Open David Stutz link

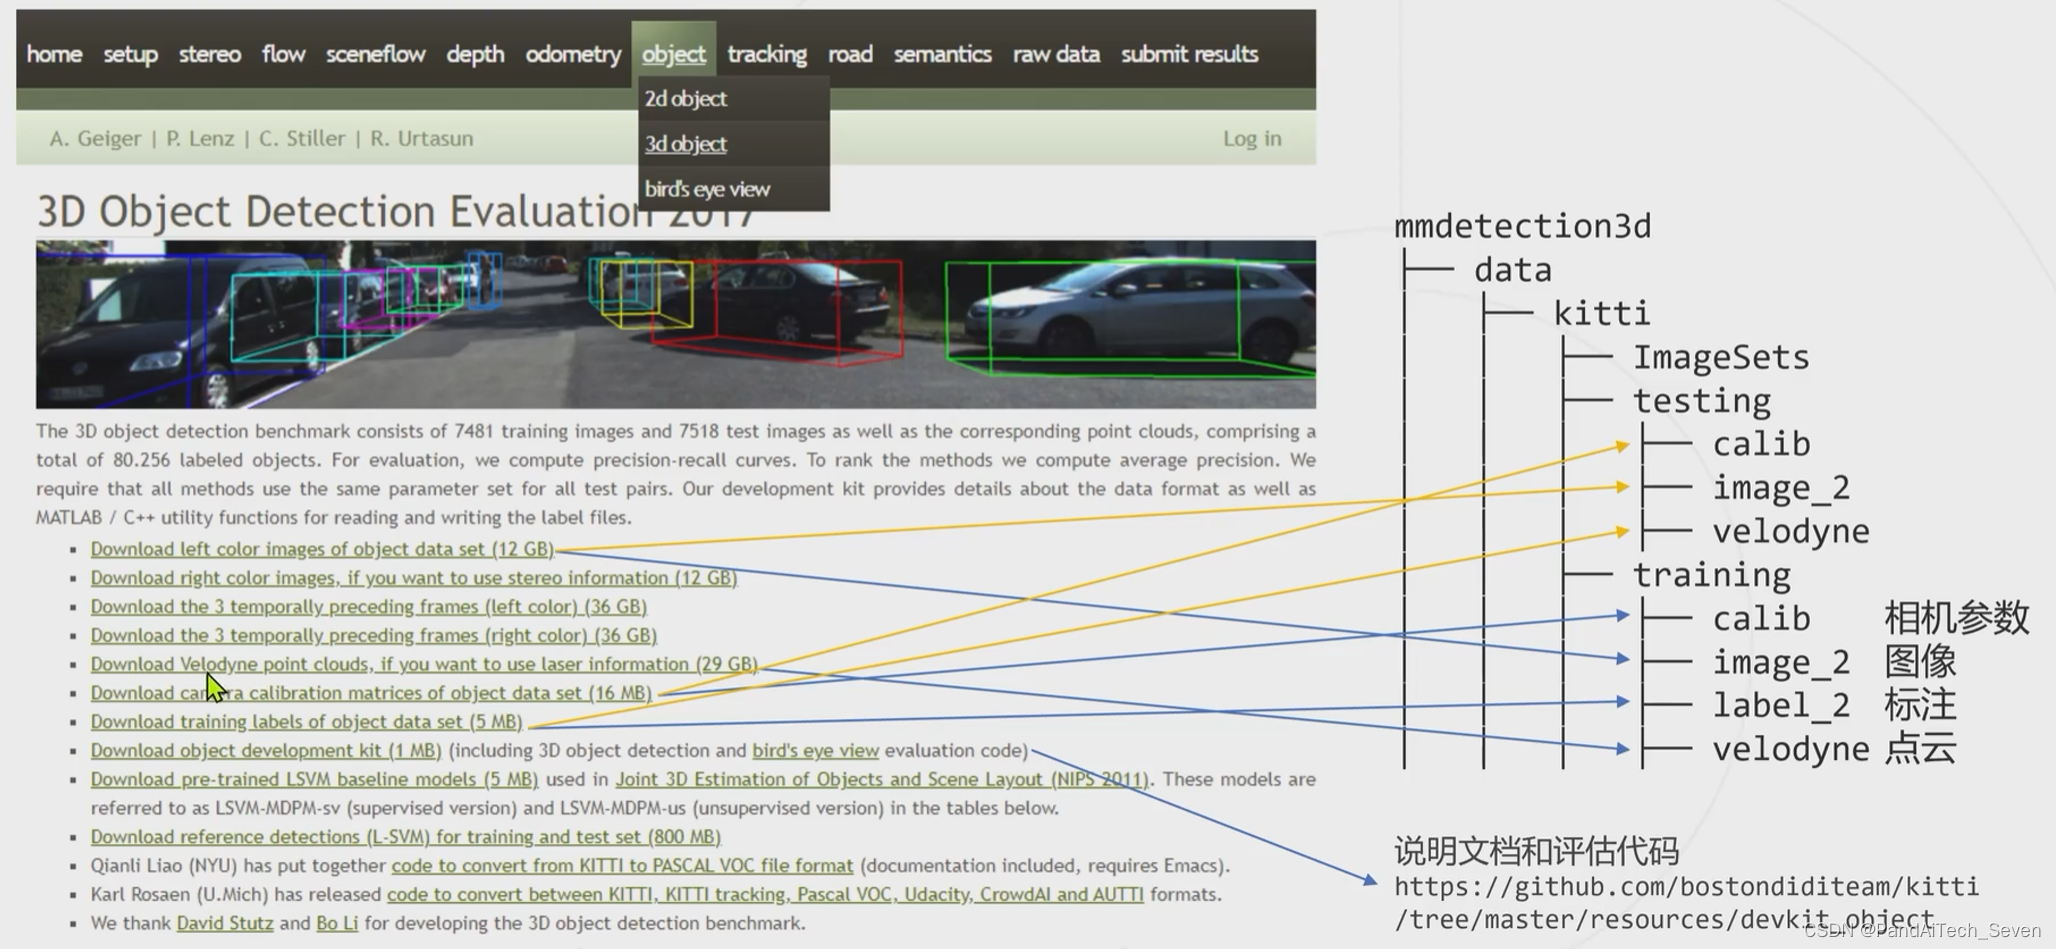click(225, 923)
